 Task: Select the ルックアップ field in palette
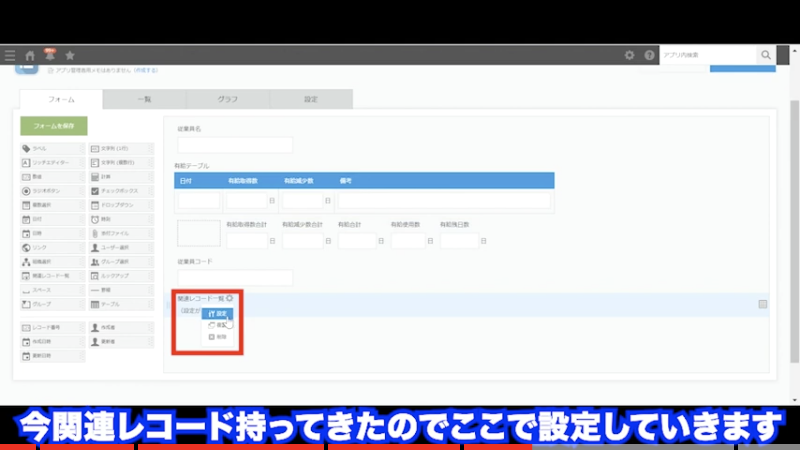(120, 275)
